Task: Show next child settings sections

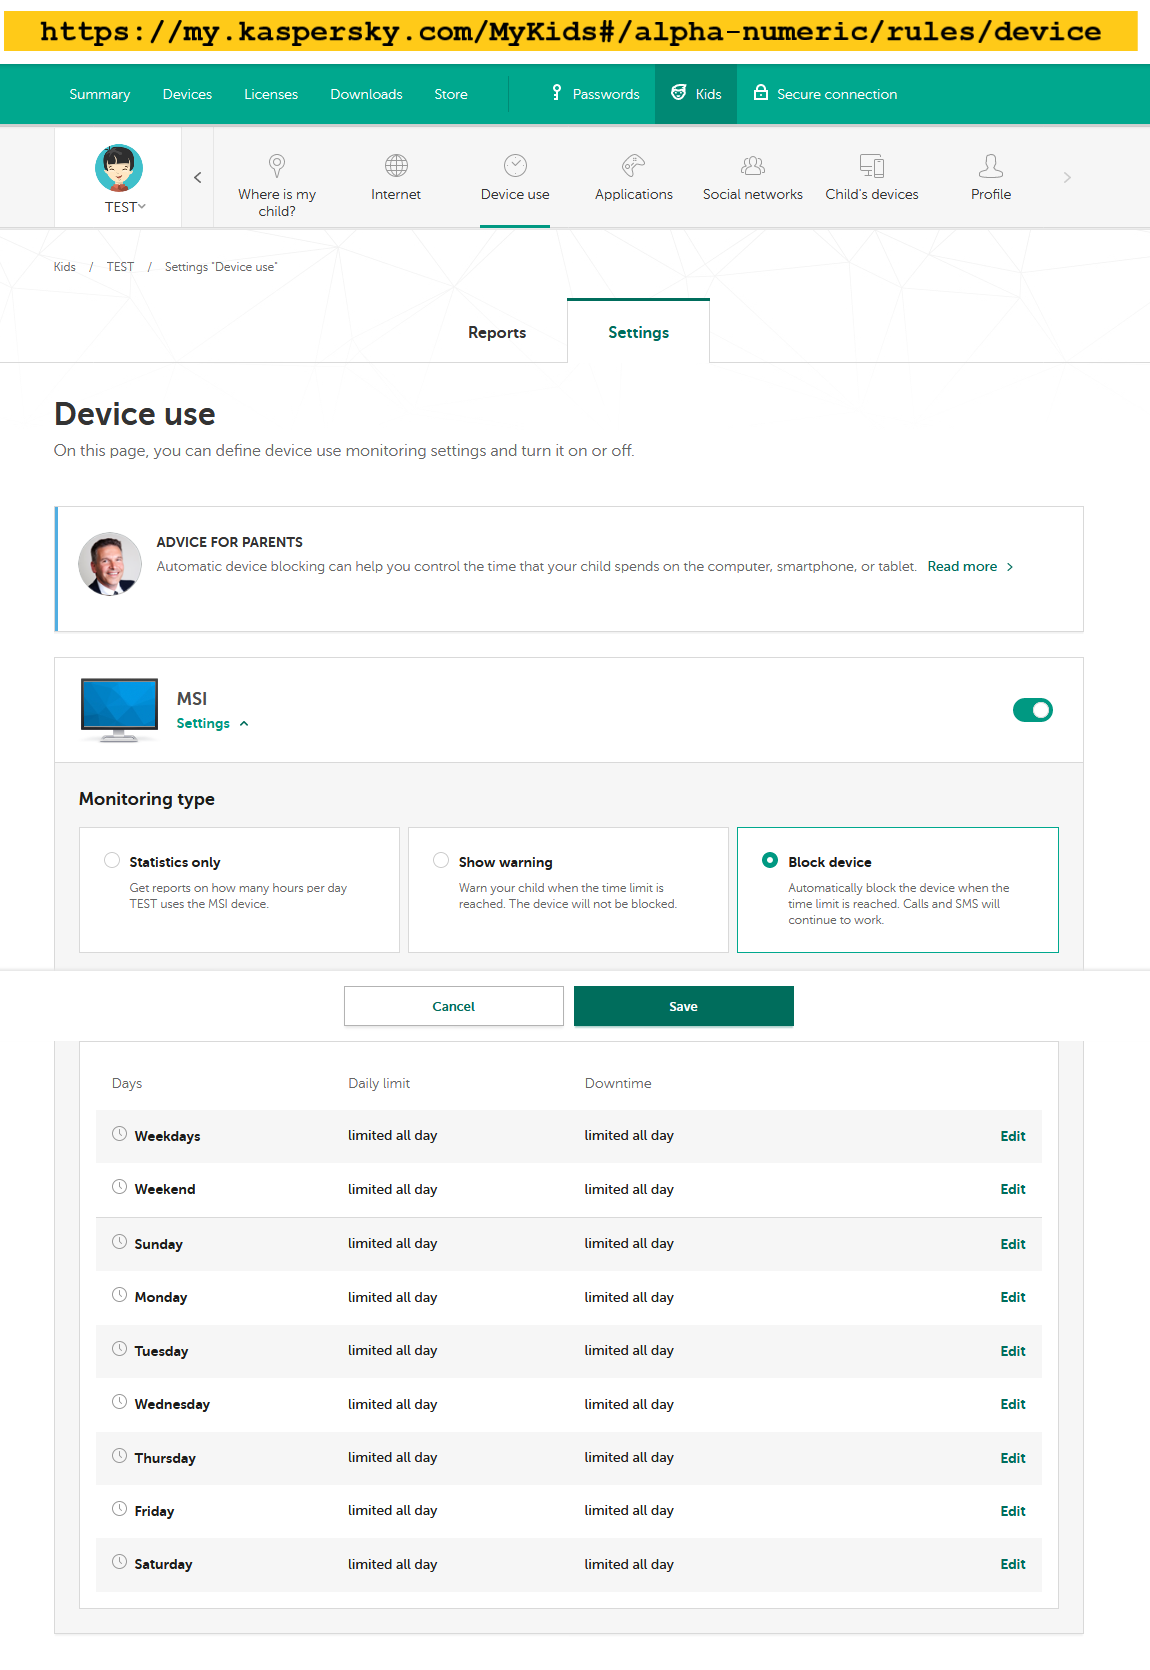Action: 1067,177
